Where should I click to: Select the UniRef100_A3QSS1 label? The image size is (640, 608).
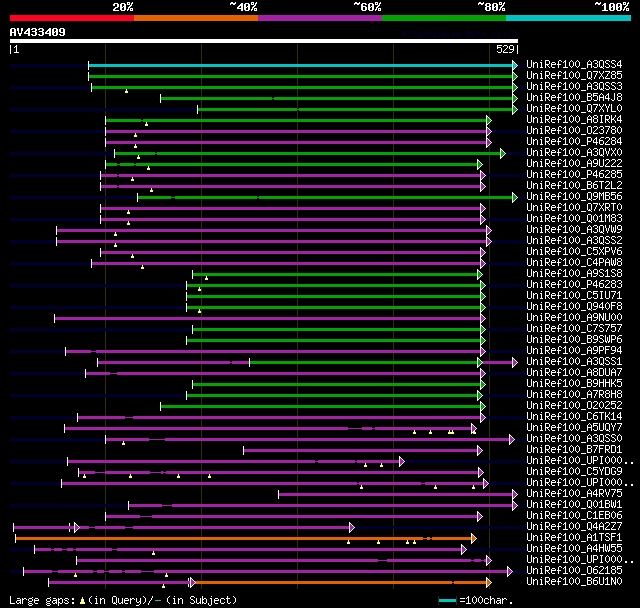pos(574,362)
